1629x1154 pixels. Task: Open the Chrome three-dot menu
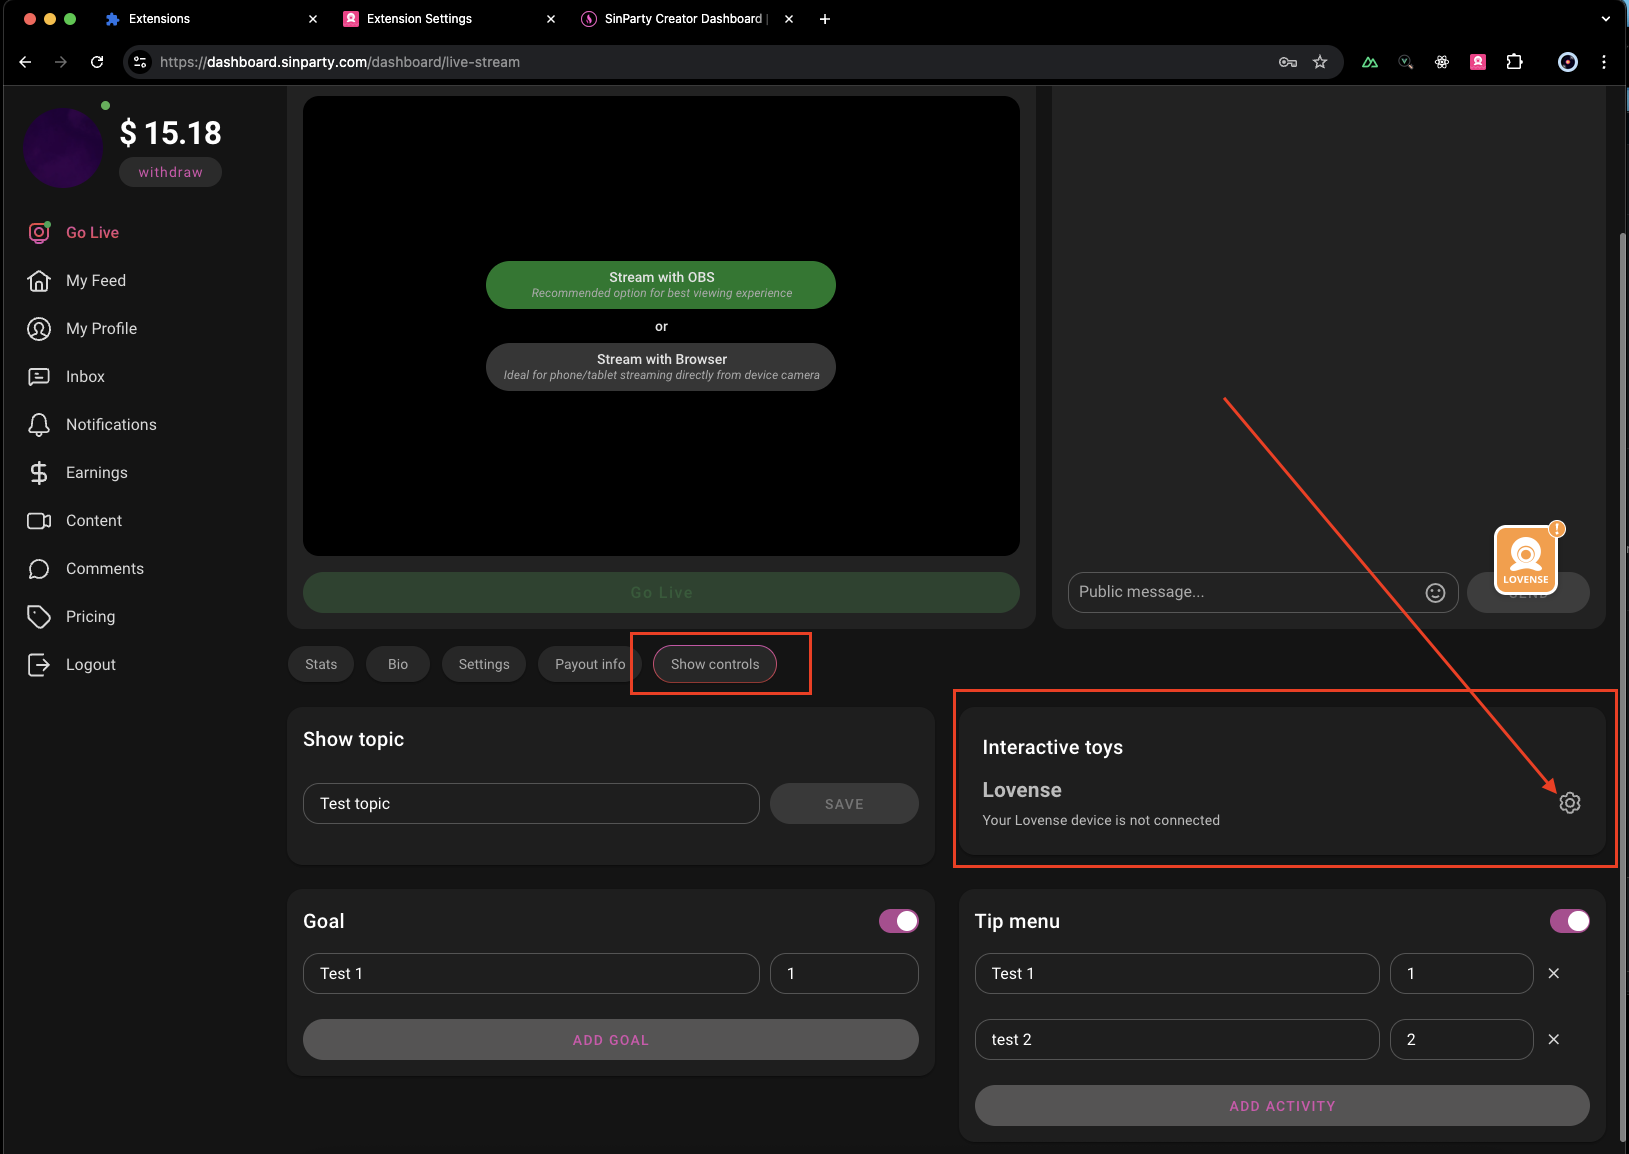coord(1604,62)
